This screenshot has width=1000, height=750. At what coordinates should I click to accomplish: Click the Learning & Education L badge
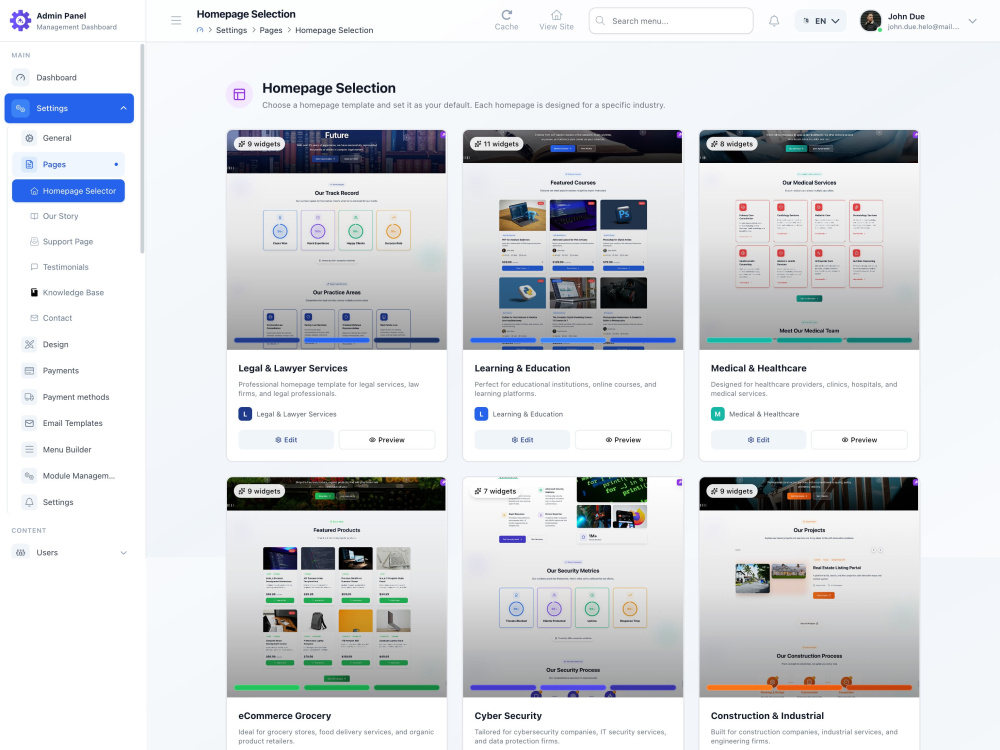coord(482,414)
